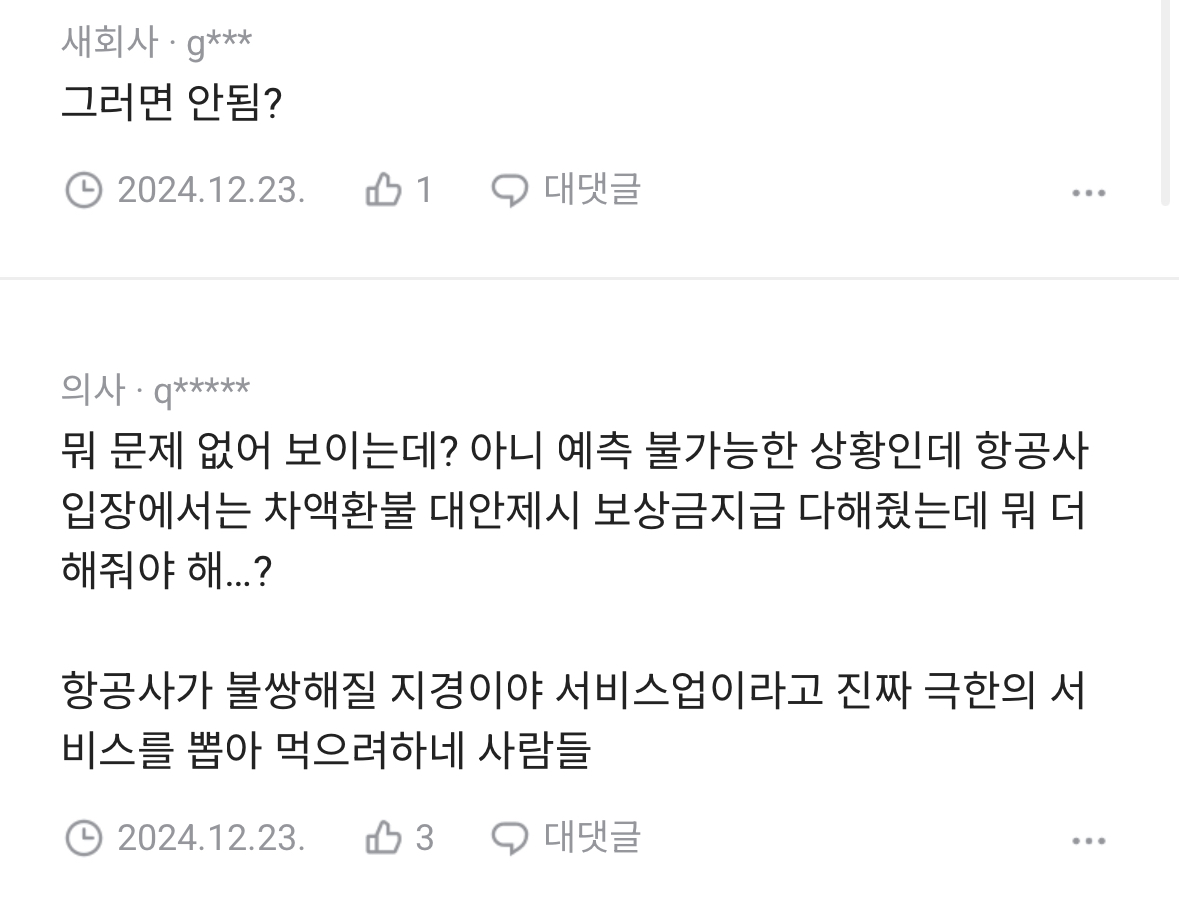
Task: Select the 새회사 company label
Action: pos(109,42)
